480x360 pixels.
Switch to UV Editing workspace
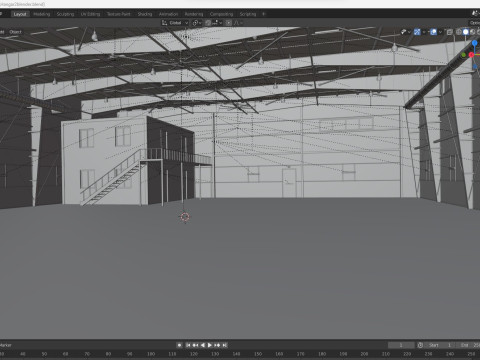[x=90, y=14]
